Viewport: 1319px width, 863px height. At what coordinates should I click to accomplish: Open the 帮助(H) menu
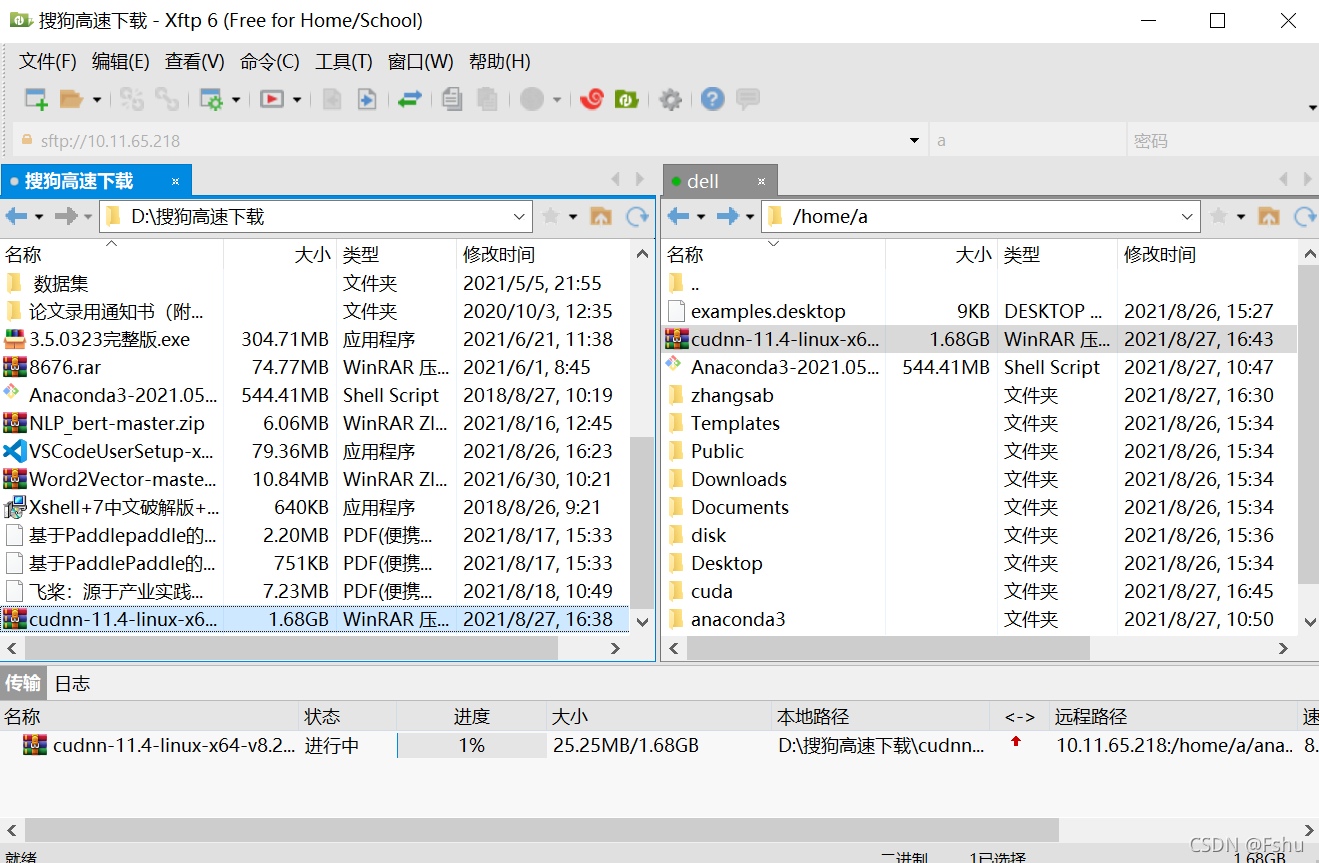tap(500, 61)
